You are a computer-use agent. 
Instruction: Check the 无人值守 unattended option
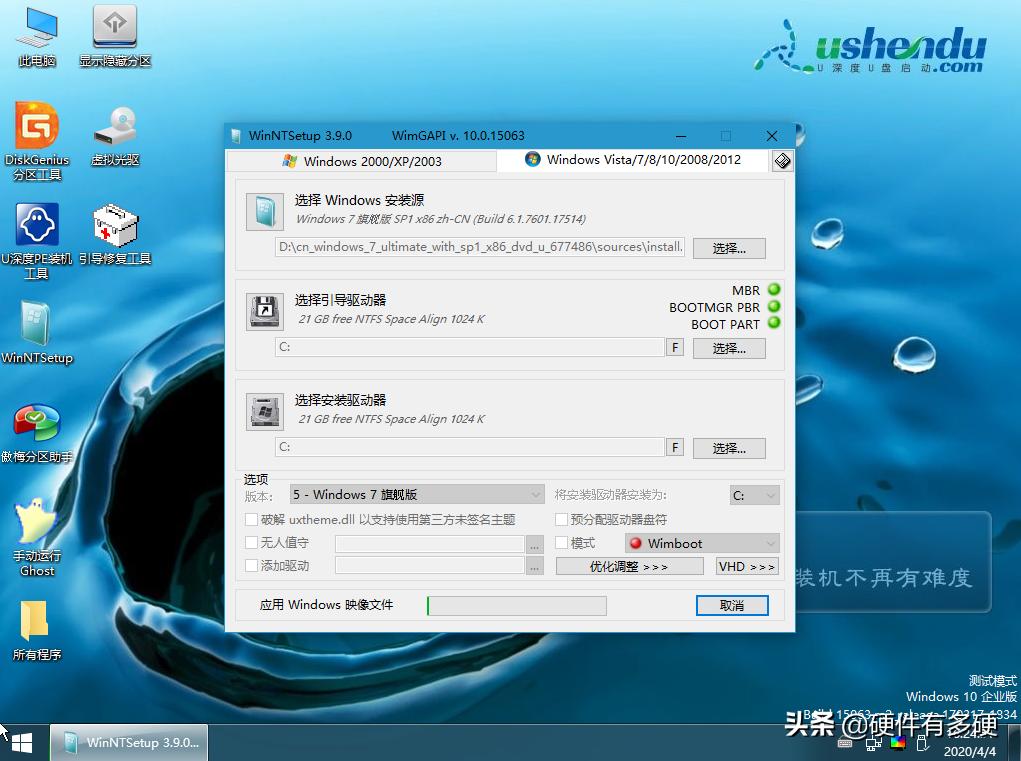[x=251, y=543]
